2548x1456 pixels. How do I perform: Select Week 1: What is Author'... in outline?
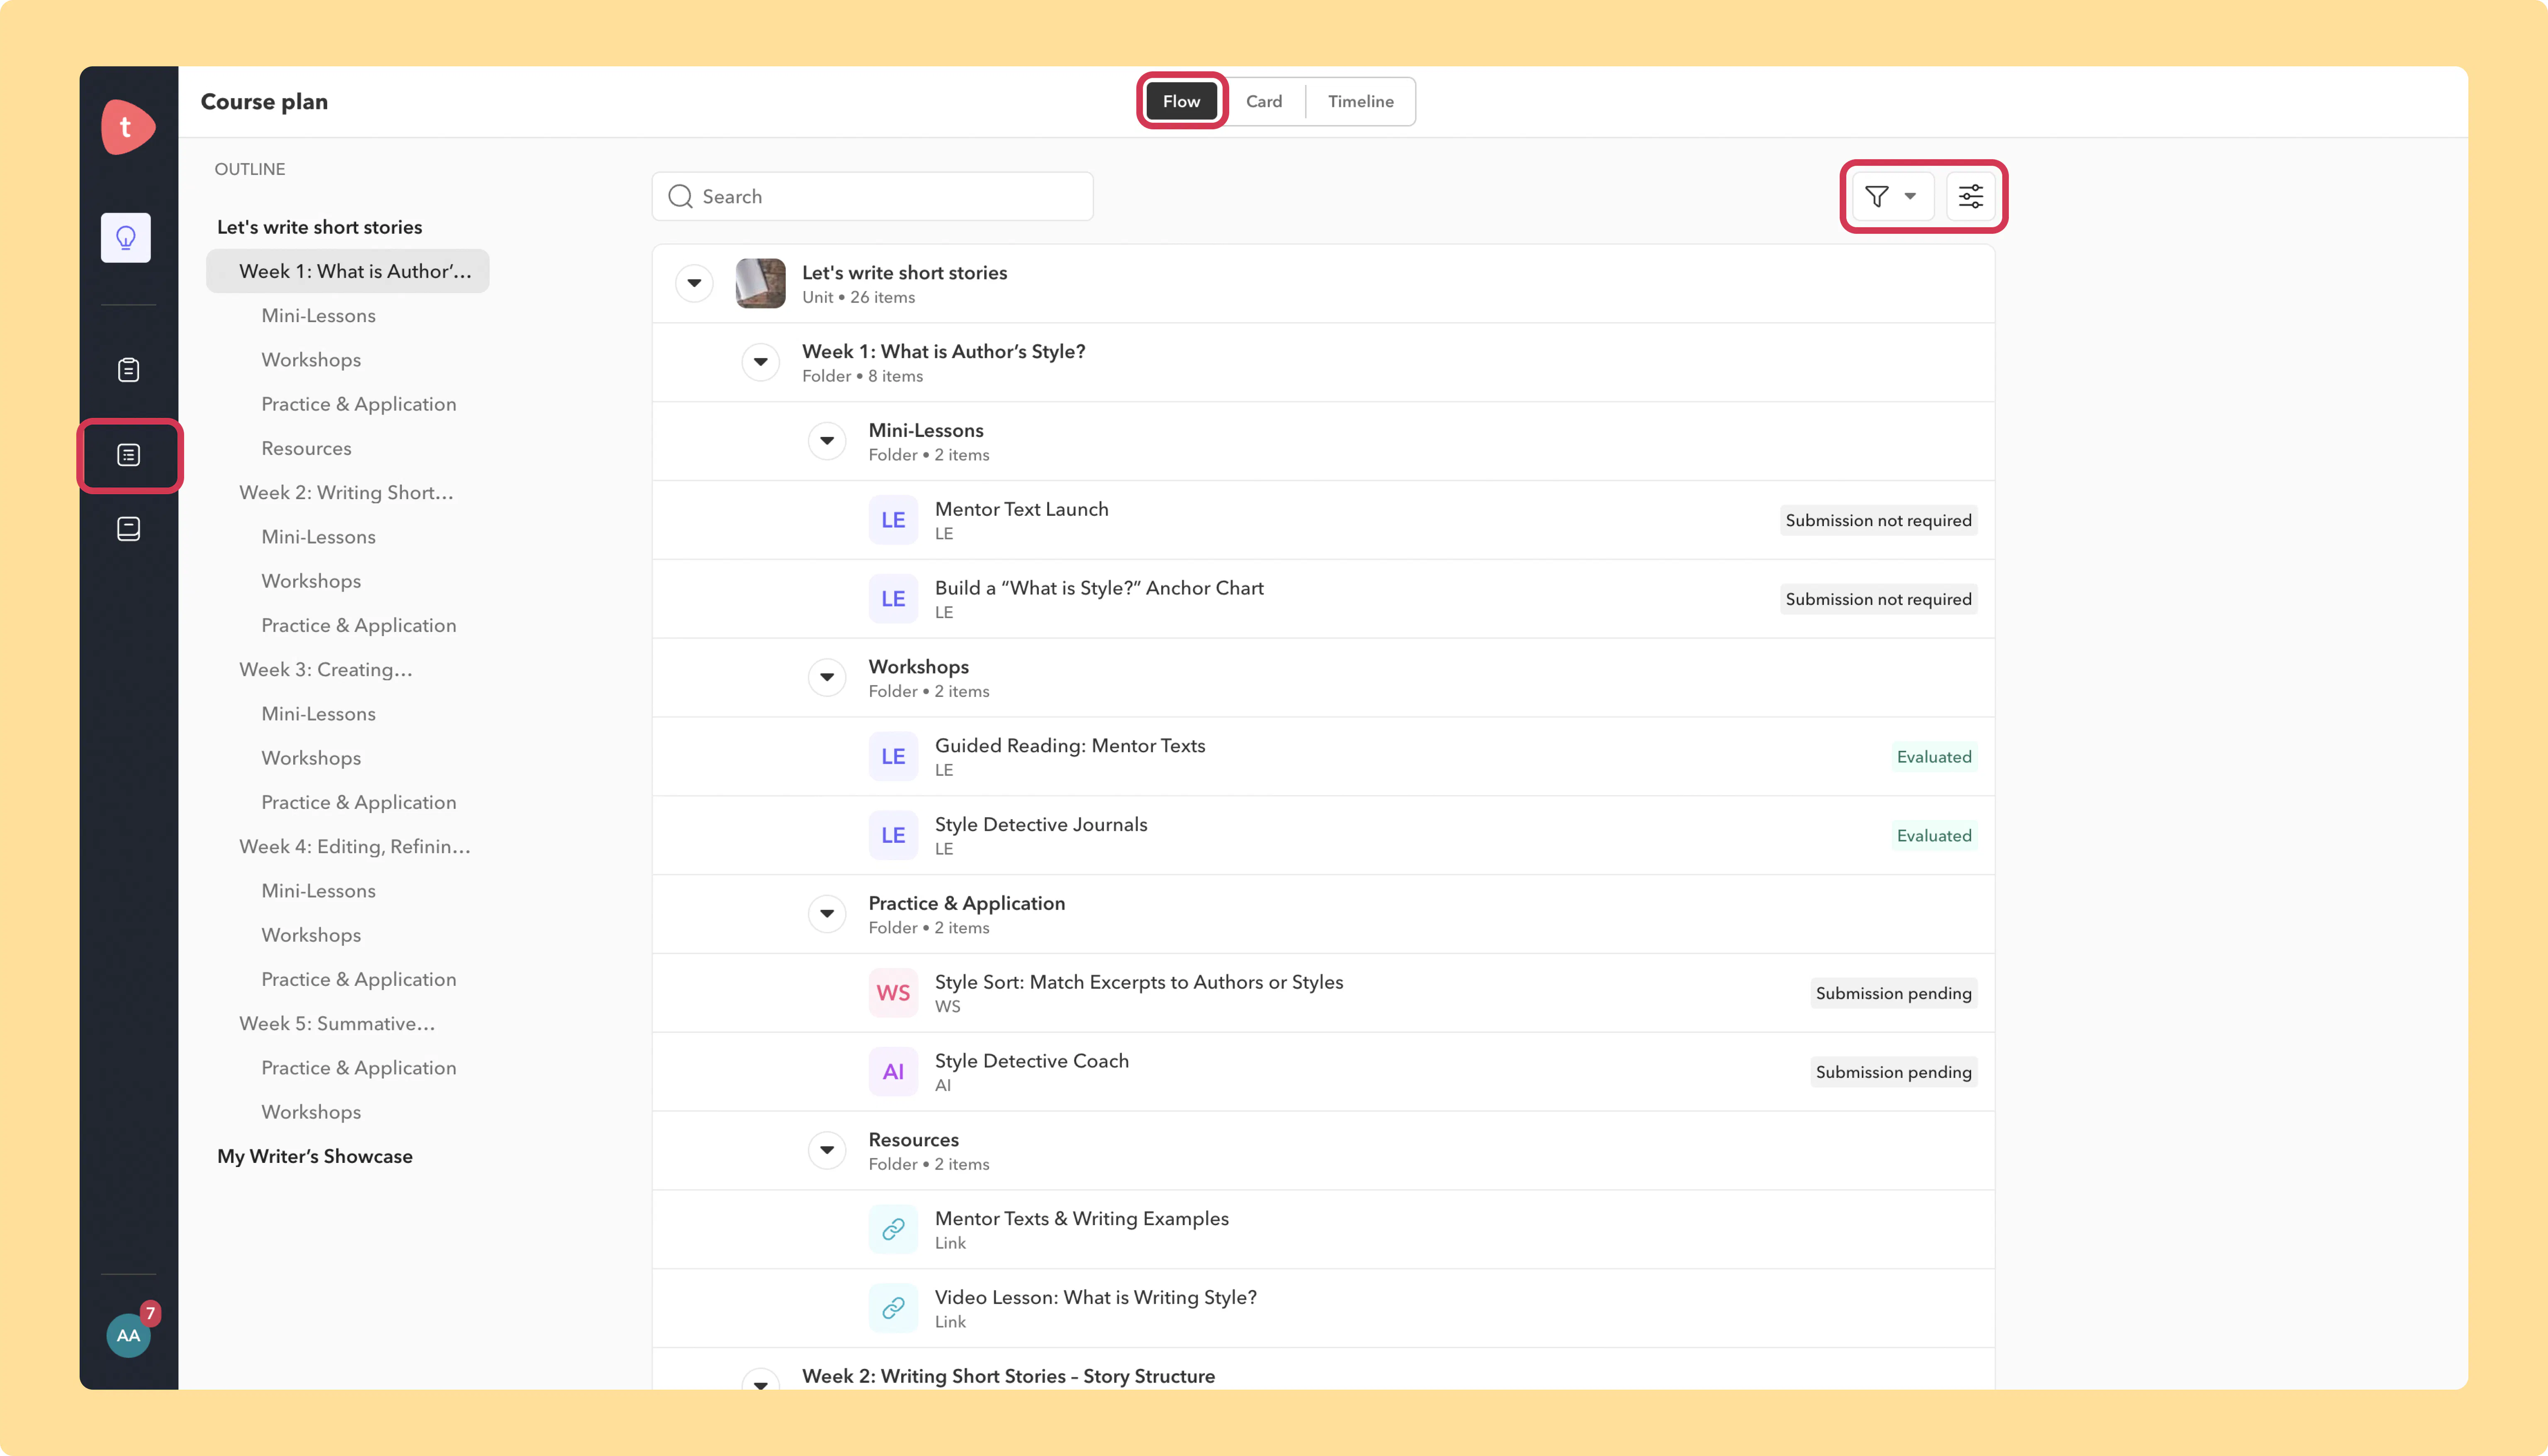coord(348,271)
